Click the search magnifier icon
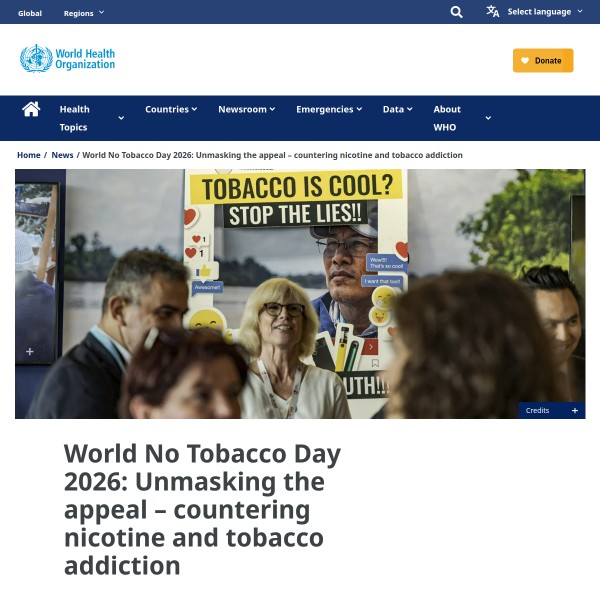 click(x=456, y=12)
